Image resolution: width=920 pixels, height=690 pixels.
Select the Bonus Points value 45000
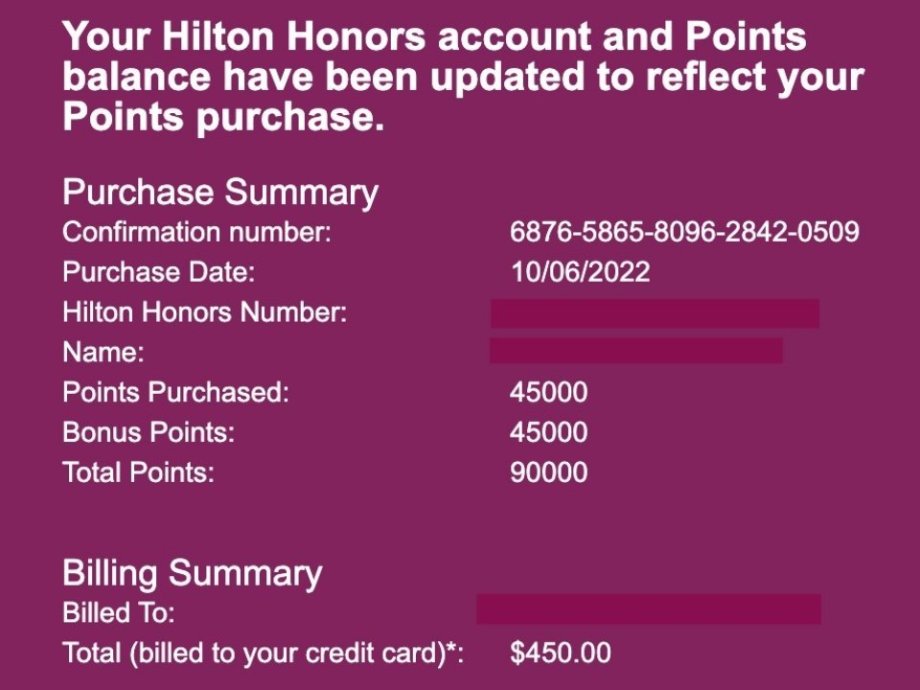pyautogui.click(x=548, y=432)
